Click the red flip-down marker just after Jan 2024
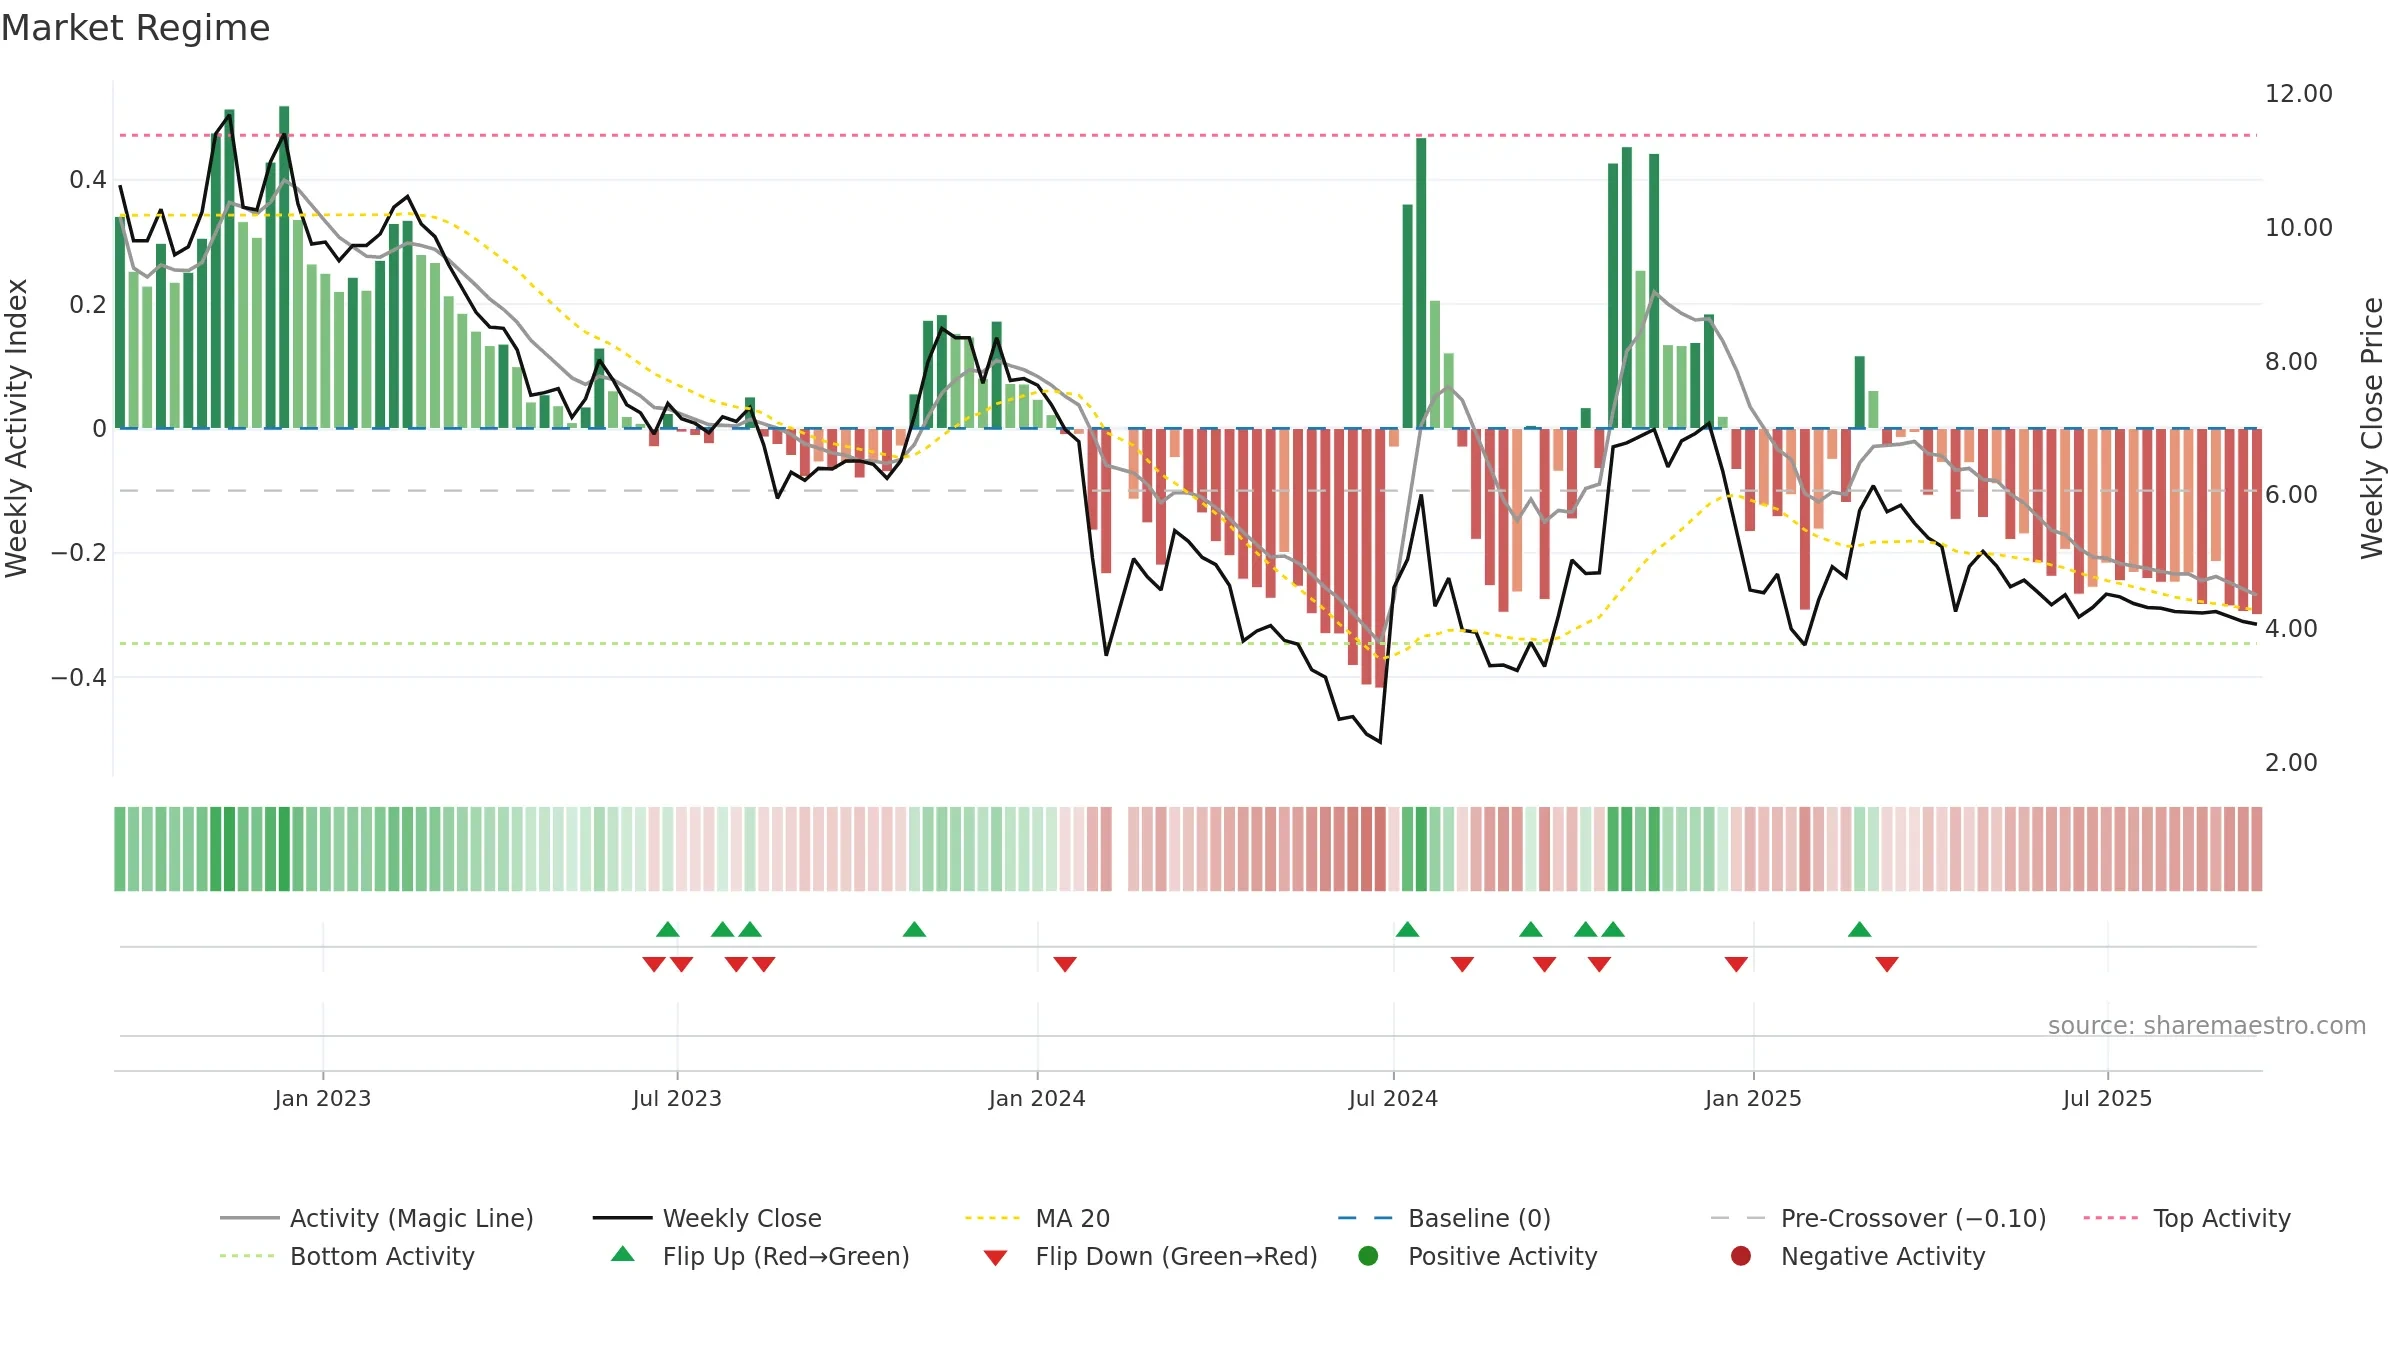The image size is (2400, 1350). (x=1065, y=964)
